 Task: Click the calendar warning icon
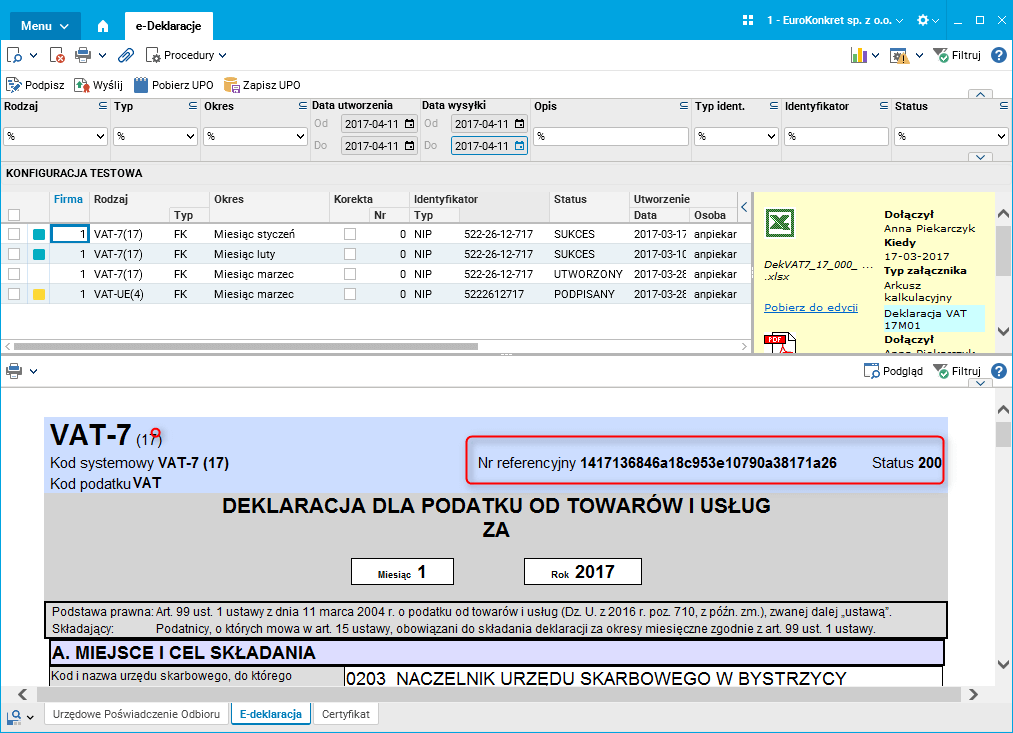click(x=899, y=56)
